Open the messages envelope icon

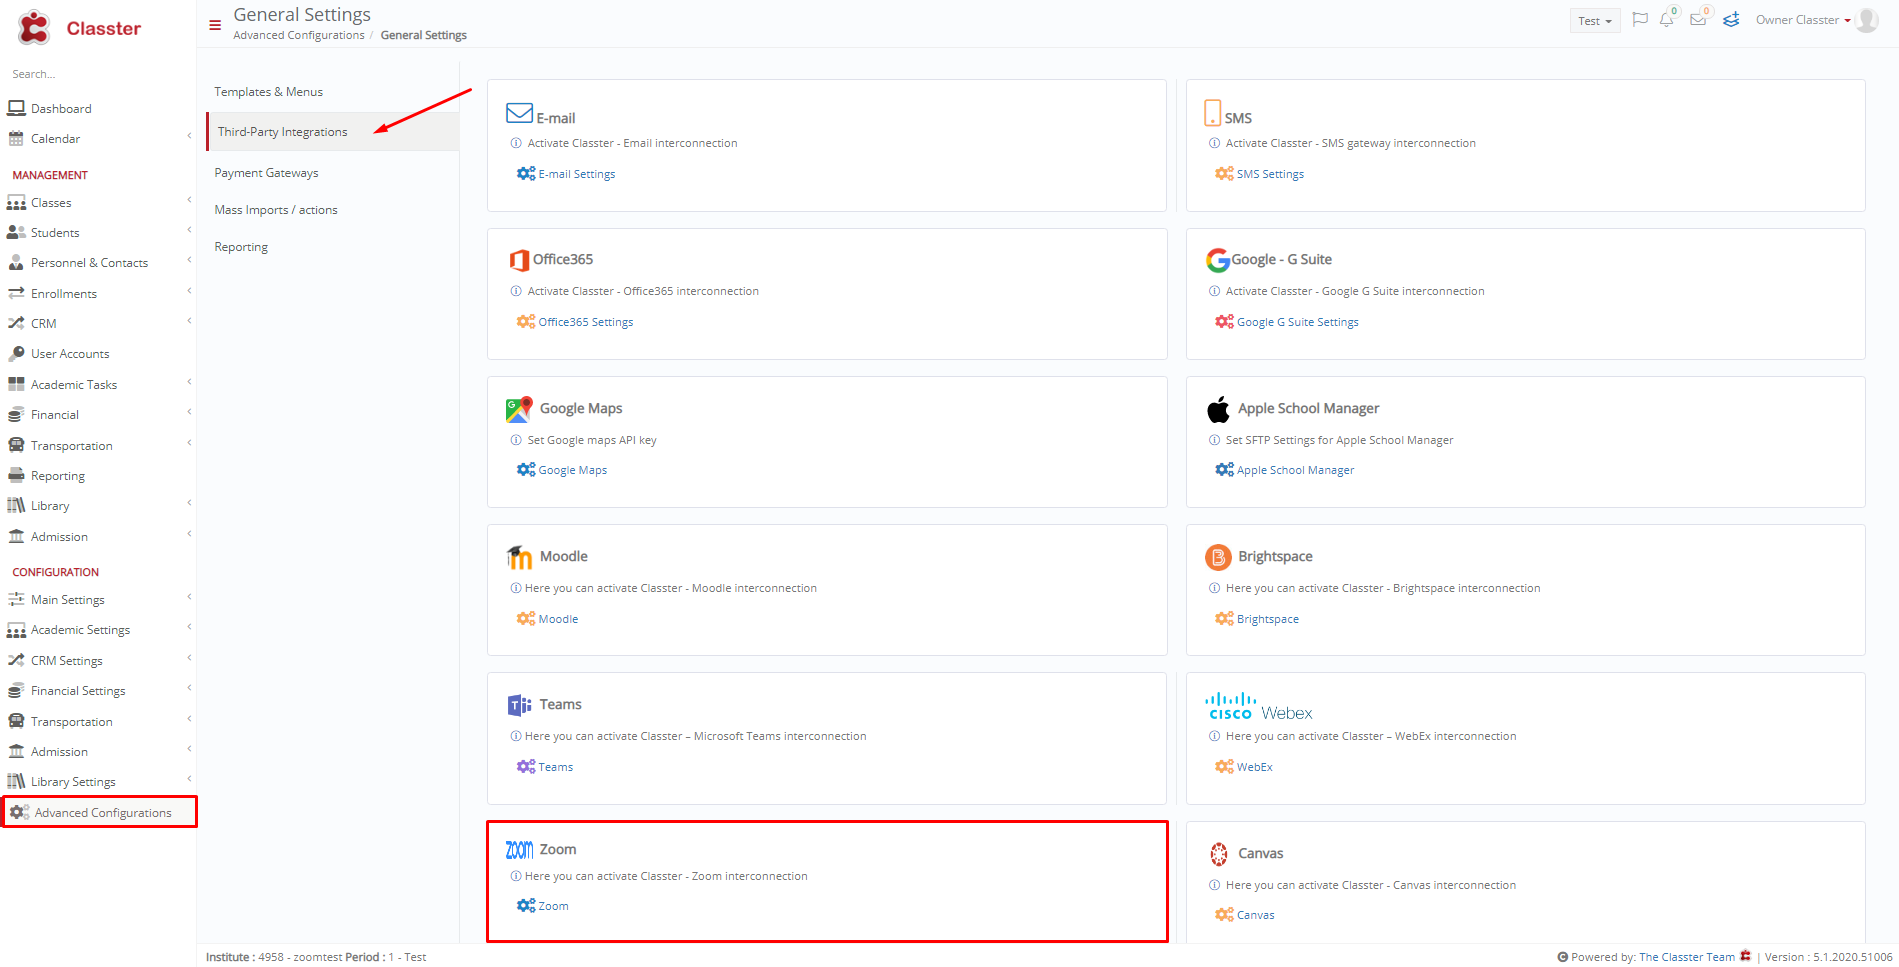[1698, 19]
